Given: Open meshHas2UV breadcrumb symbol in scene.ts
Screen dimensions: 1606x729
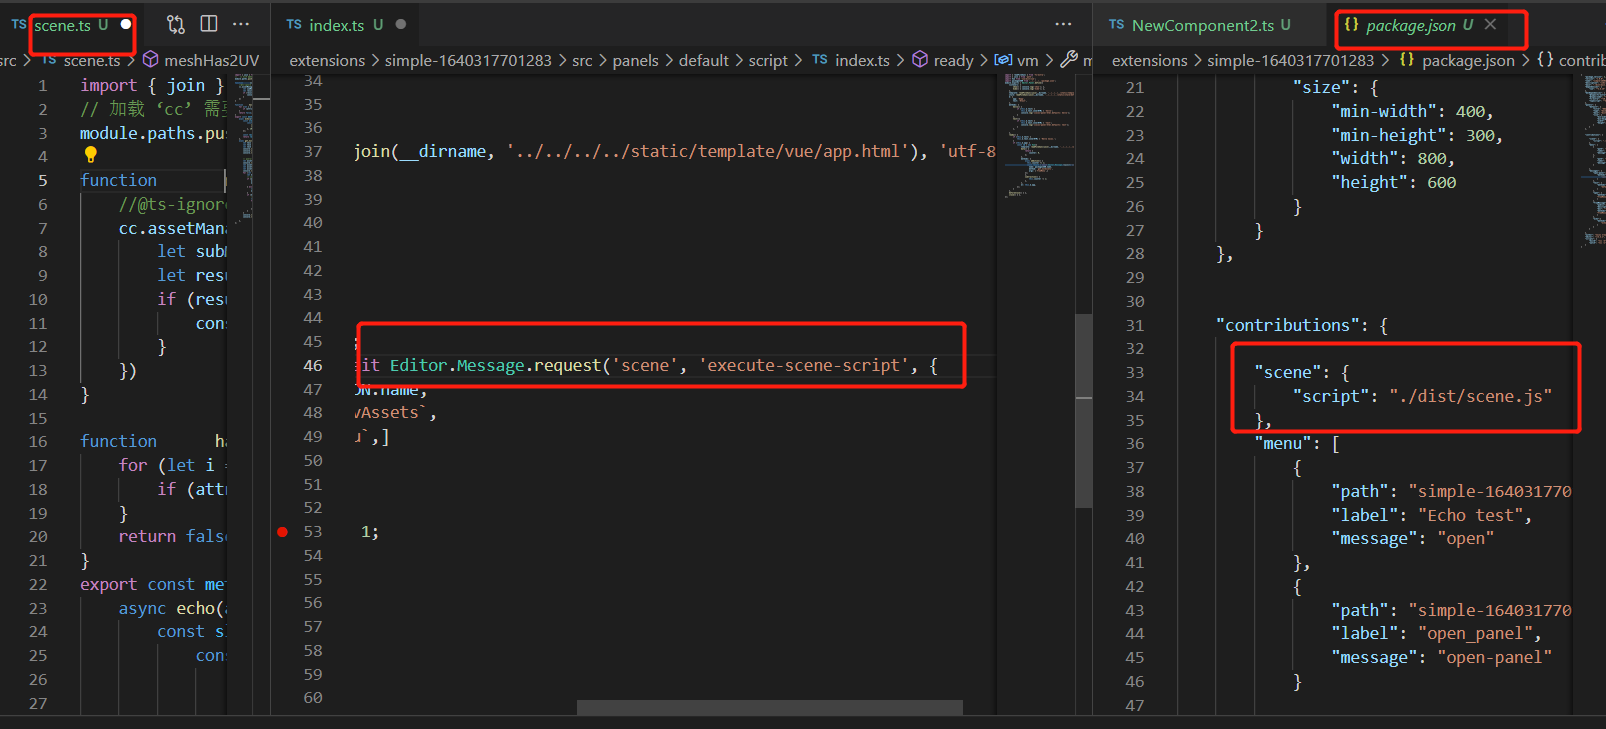Looking at the screenshot, I should (201, 60).
